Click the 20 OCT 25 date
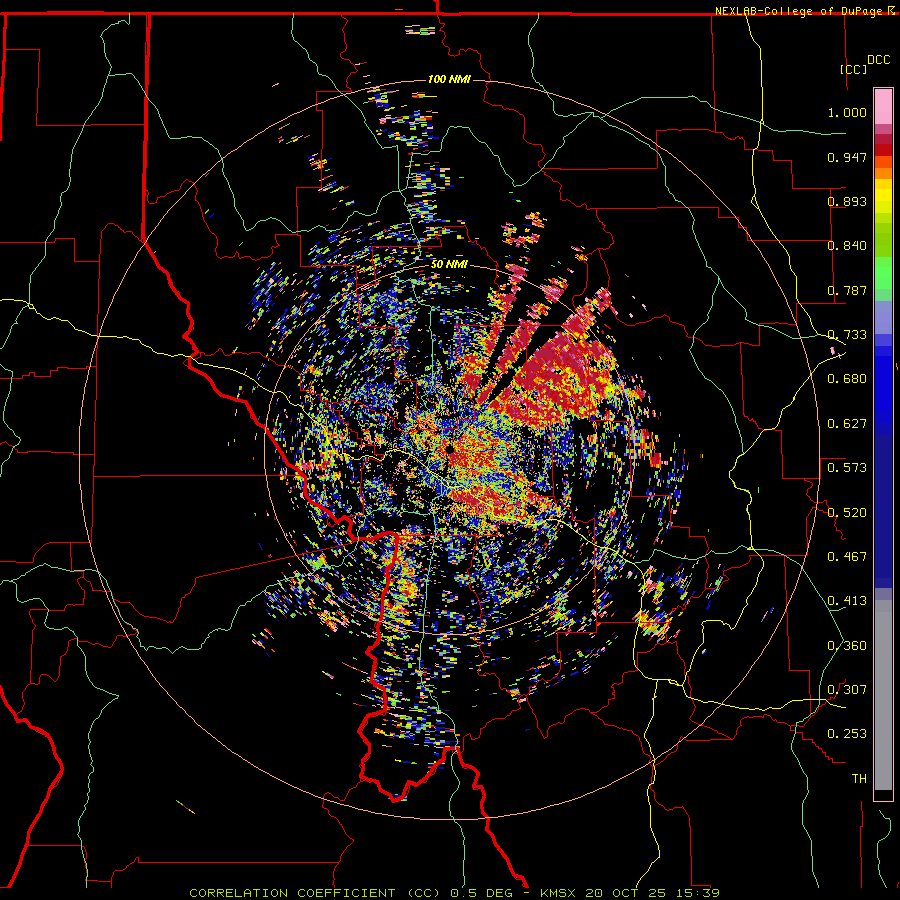 (626, 893)
